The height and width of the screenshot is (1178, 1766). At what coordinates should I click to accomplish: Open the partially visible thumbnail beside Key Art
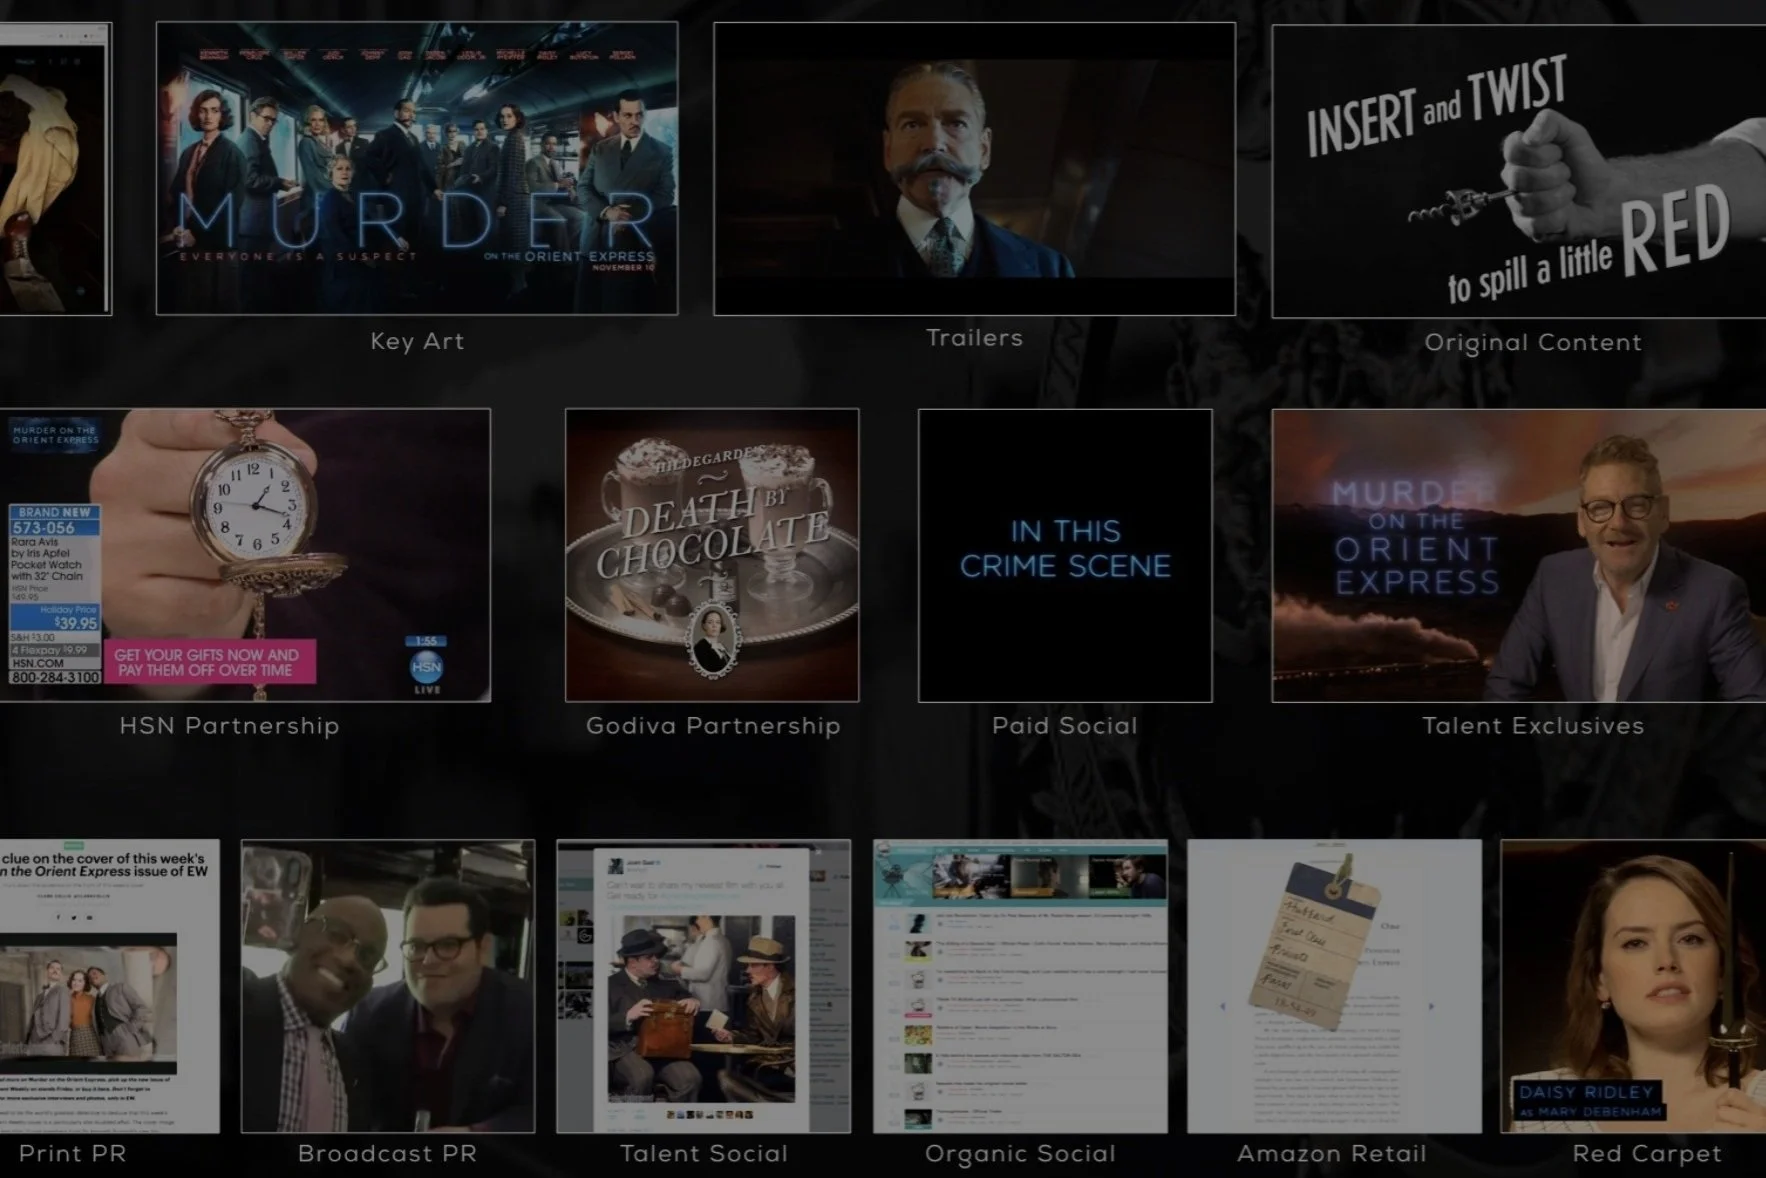[x=55, y=168]
